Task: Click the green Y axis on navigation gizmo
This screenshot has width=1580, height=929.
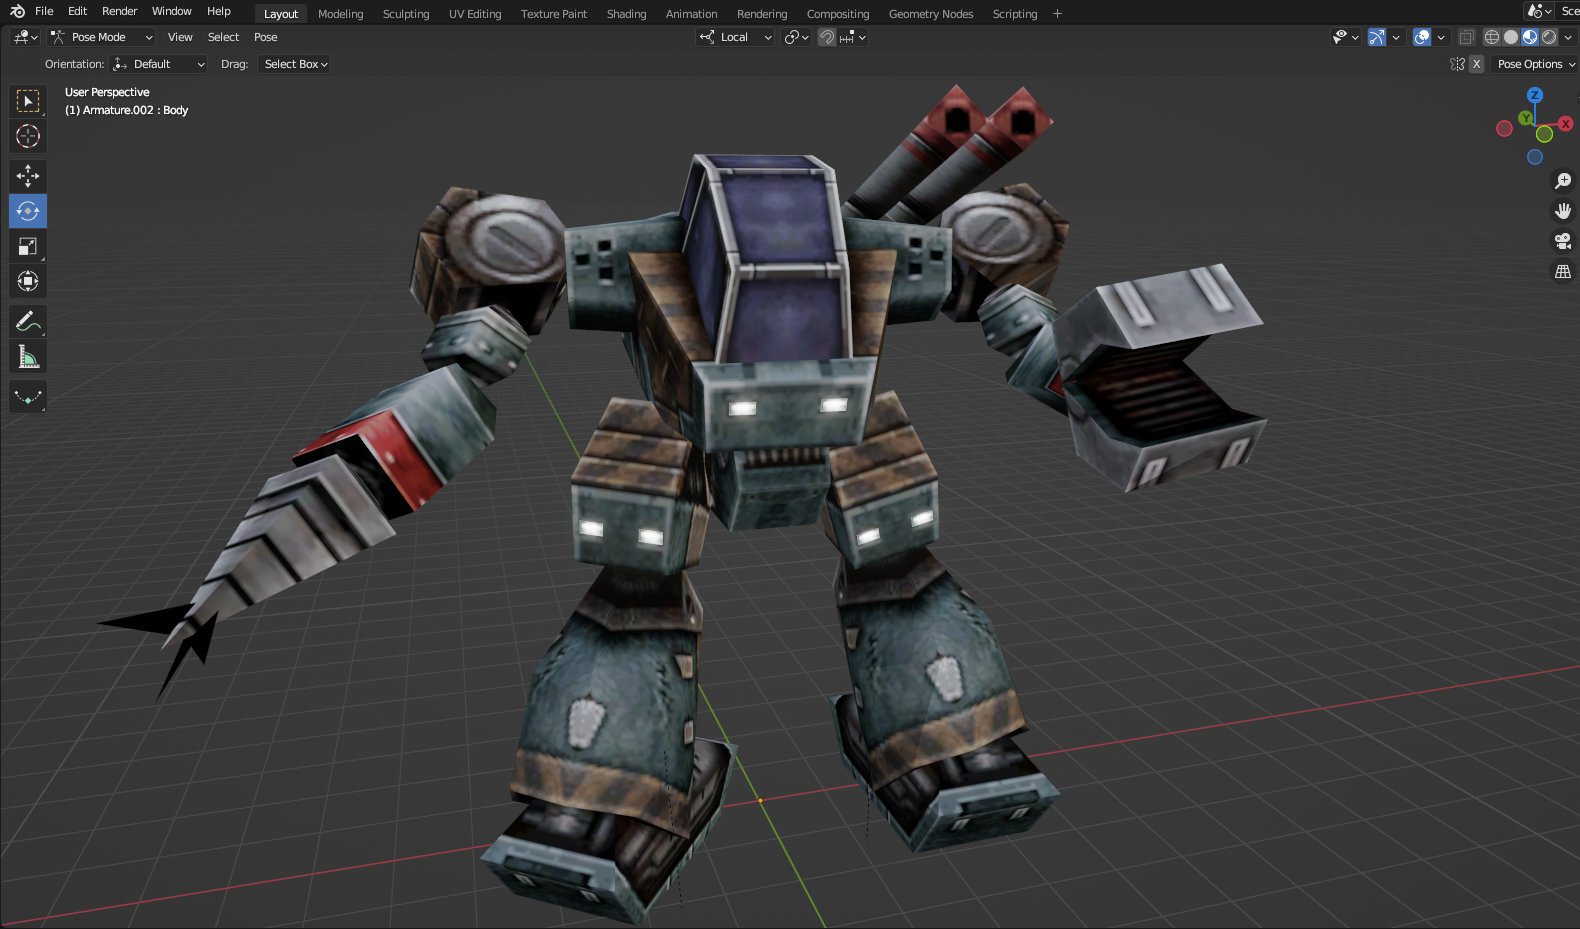Action: (1525, 118)
